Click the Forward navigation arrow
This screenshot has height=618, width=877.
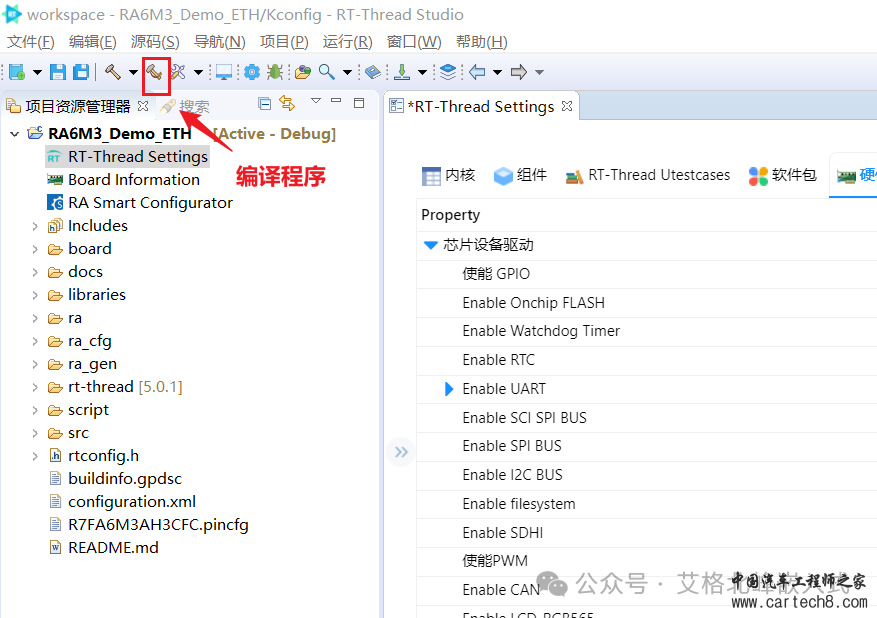click(x=519, y=72)
